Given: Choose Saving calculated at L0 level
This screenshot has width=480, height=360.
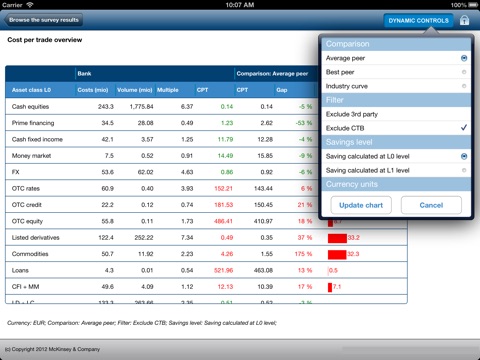Looking at the screenshot, I should tap(396, 156).
